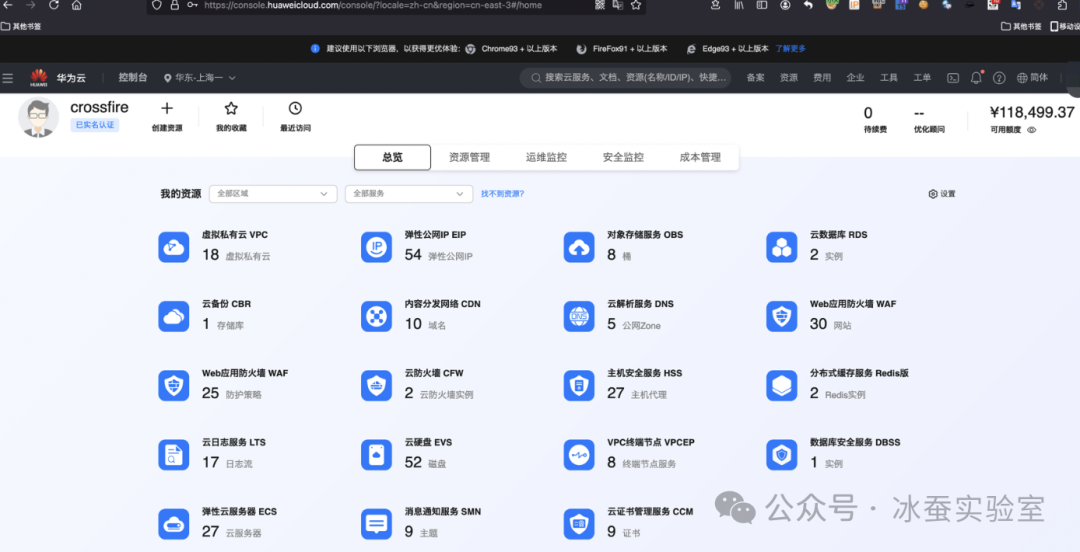The width and height of the screenshot is (1080, 552).
Task: Open the 企业 top menu
Action: pyautogui.click(x=855, y=78)
